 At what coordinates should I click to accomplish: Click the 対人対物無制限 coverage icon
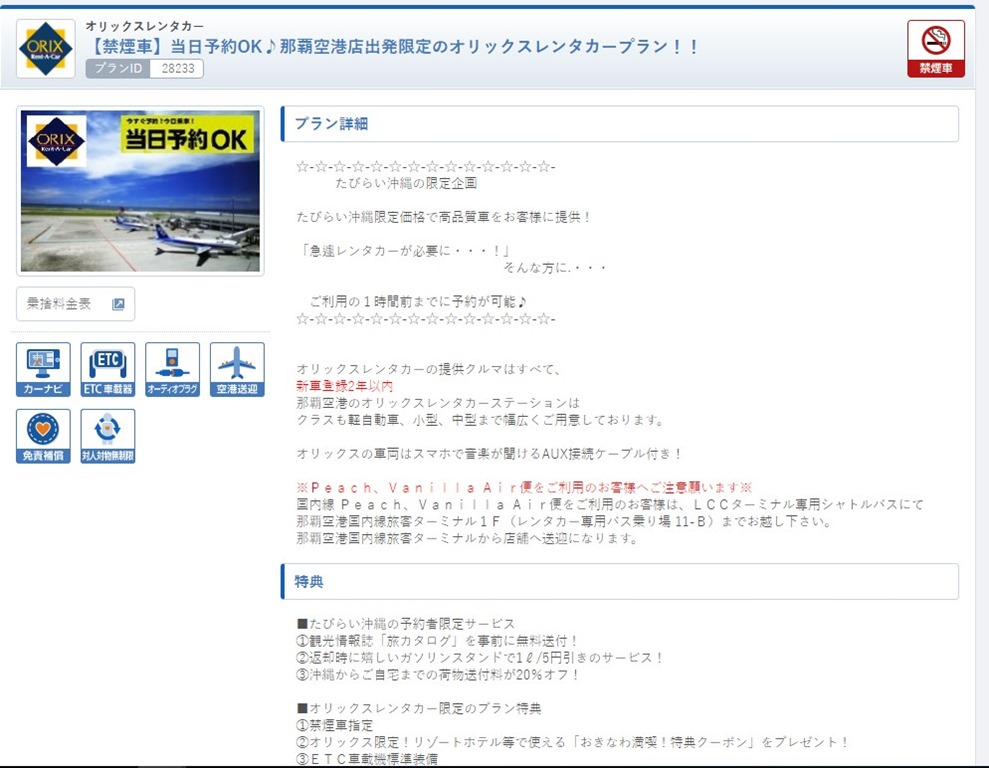(108, 436)
